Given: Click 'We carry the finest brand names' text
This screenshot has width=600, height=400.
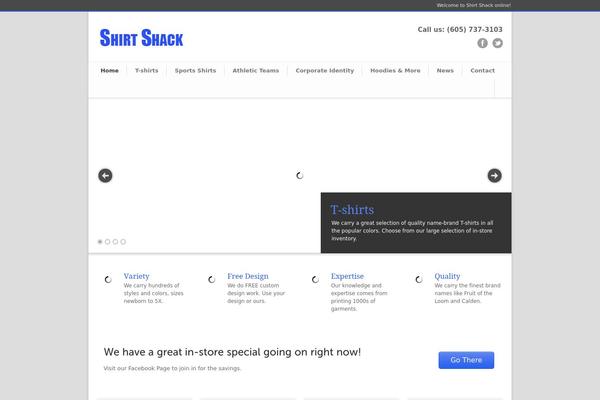Looking at the screenshot, I should (x=467, y=293).
